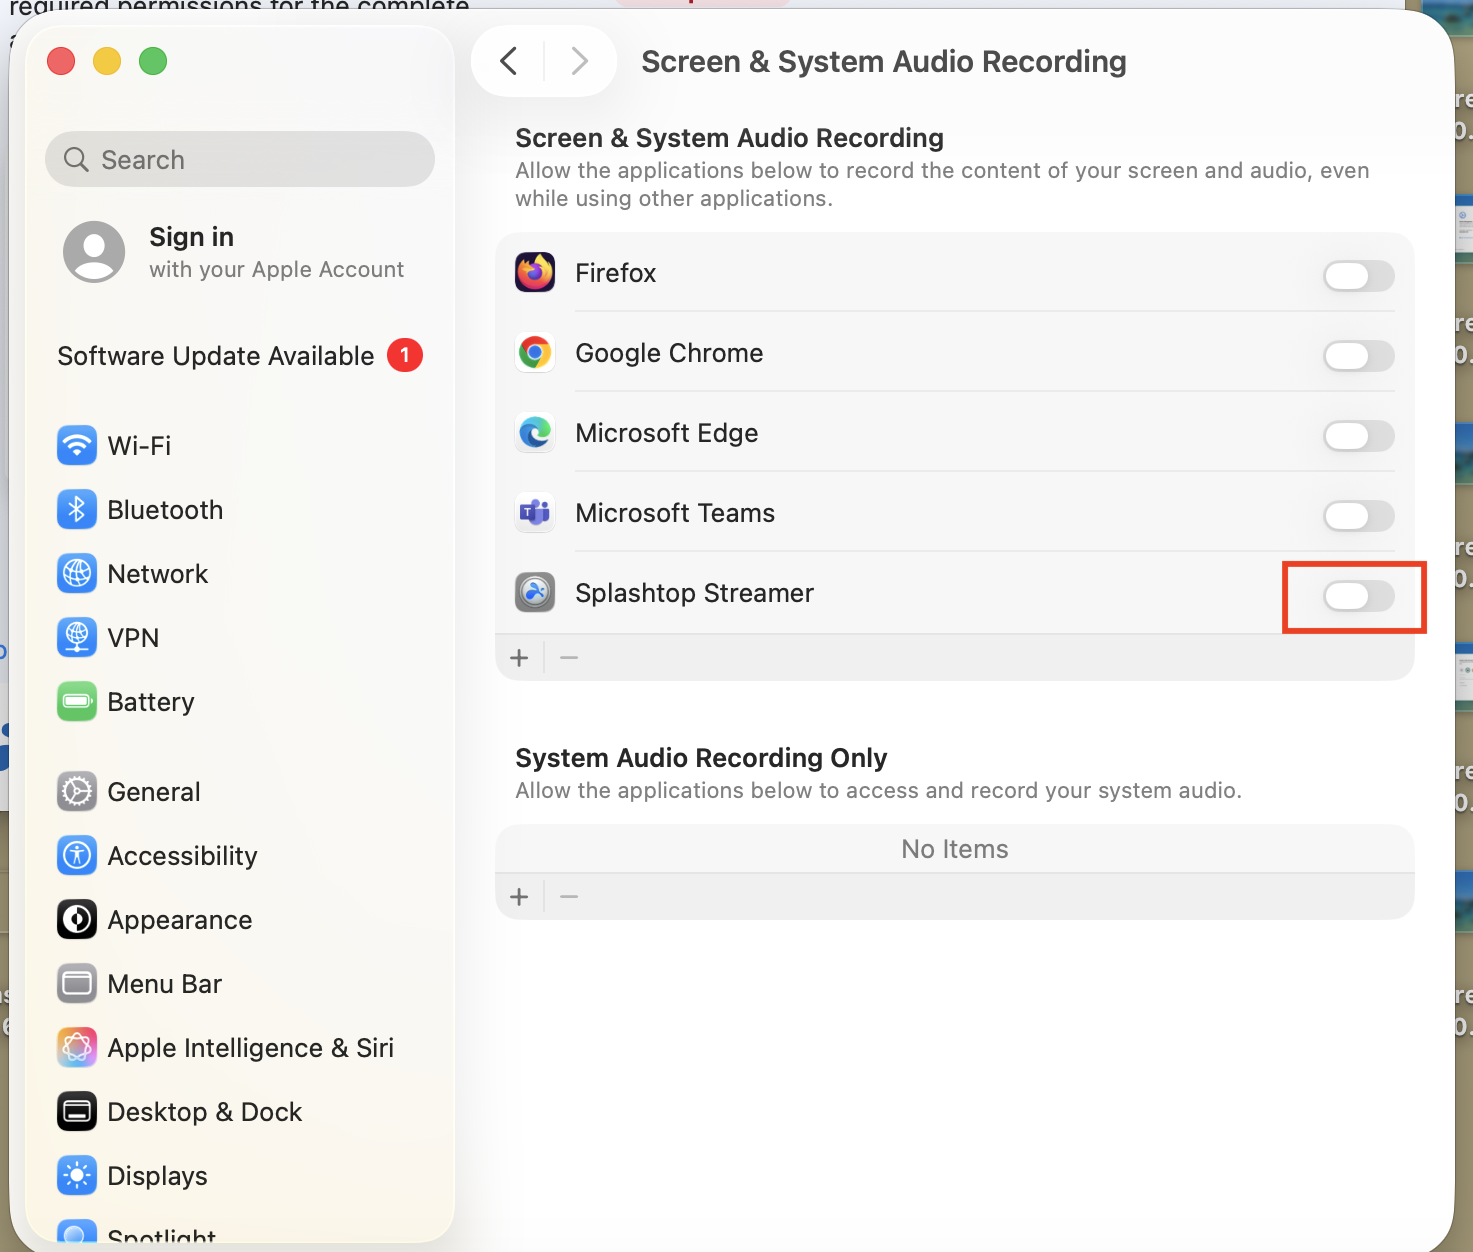Select Desktop & Dock in sidebar
1473x1252 pixels.
[x=204, y=1111]
